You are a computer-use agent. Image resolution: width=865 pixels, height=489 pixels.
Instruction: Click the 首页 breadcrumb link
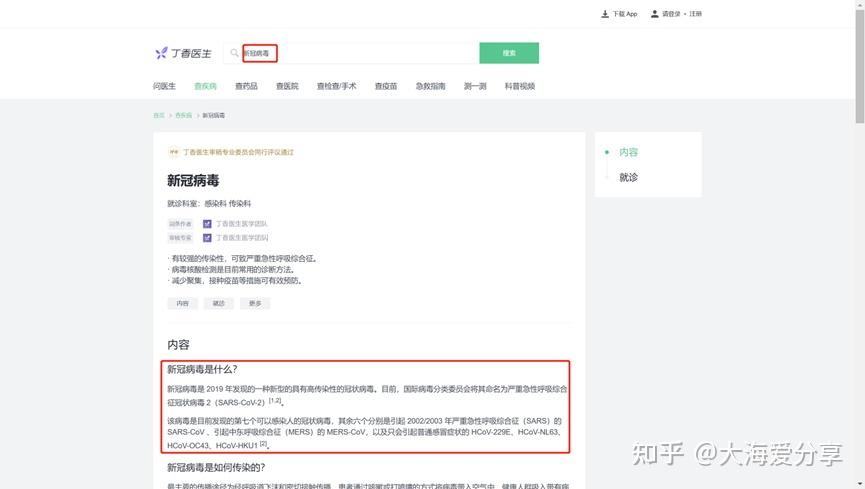coord(159,115)
